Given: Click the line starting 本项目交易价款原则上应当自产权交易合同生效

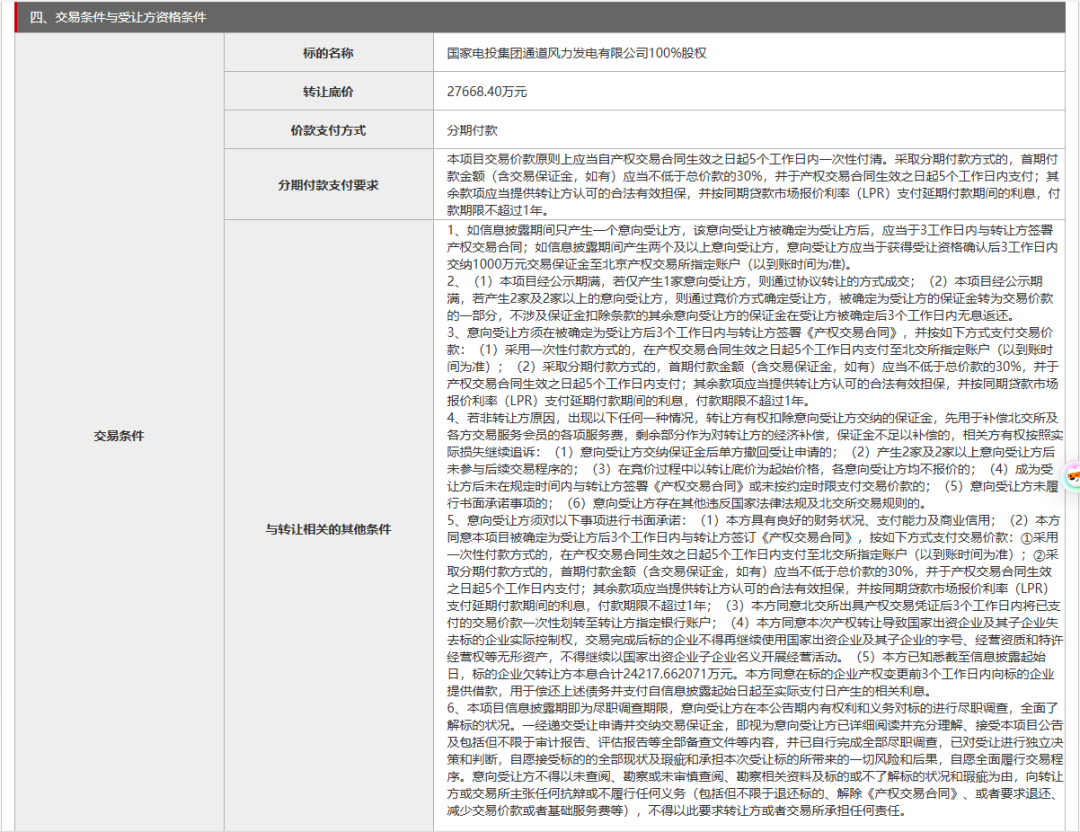Looking at the screenshot, I should [x=752, y=159].
